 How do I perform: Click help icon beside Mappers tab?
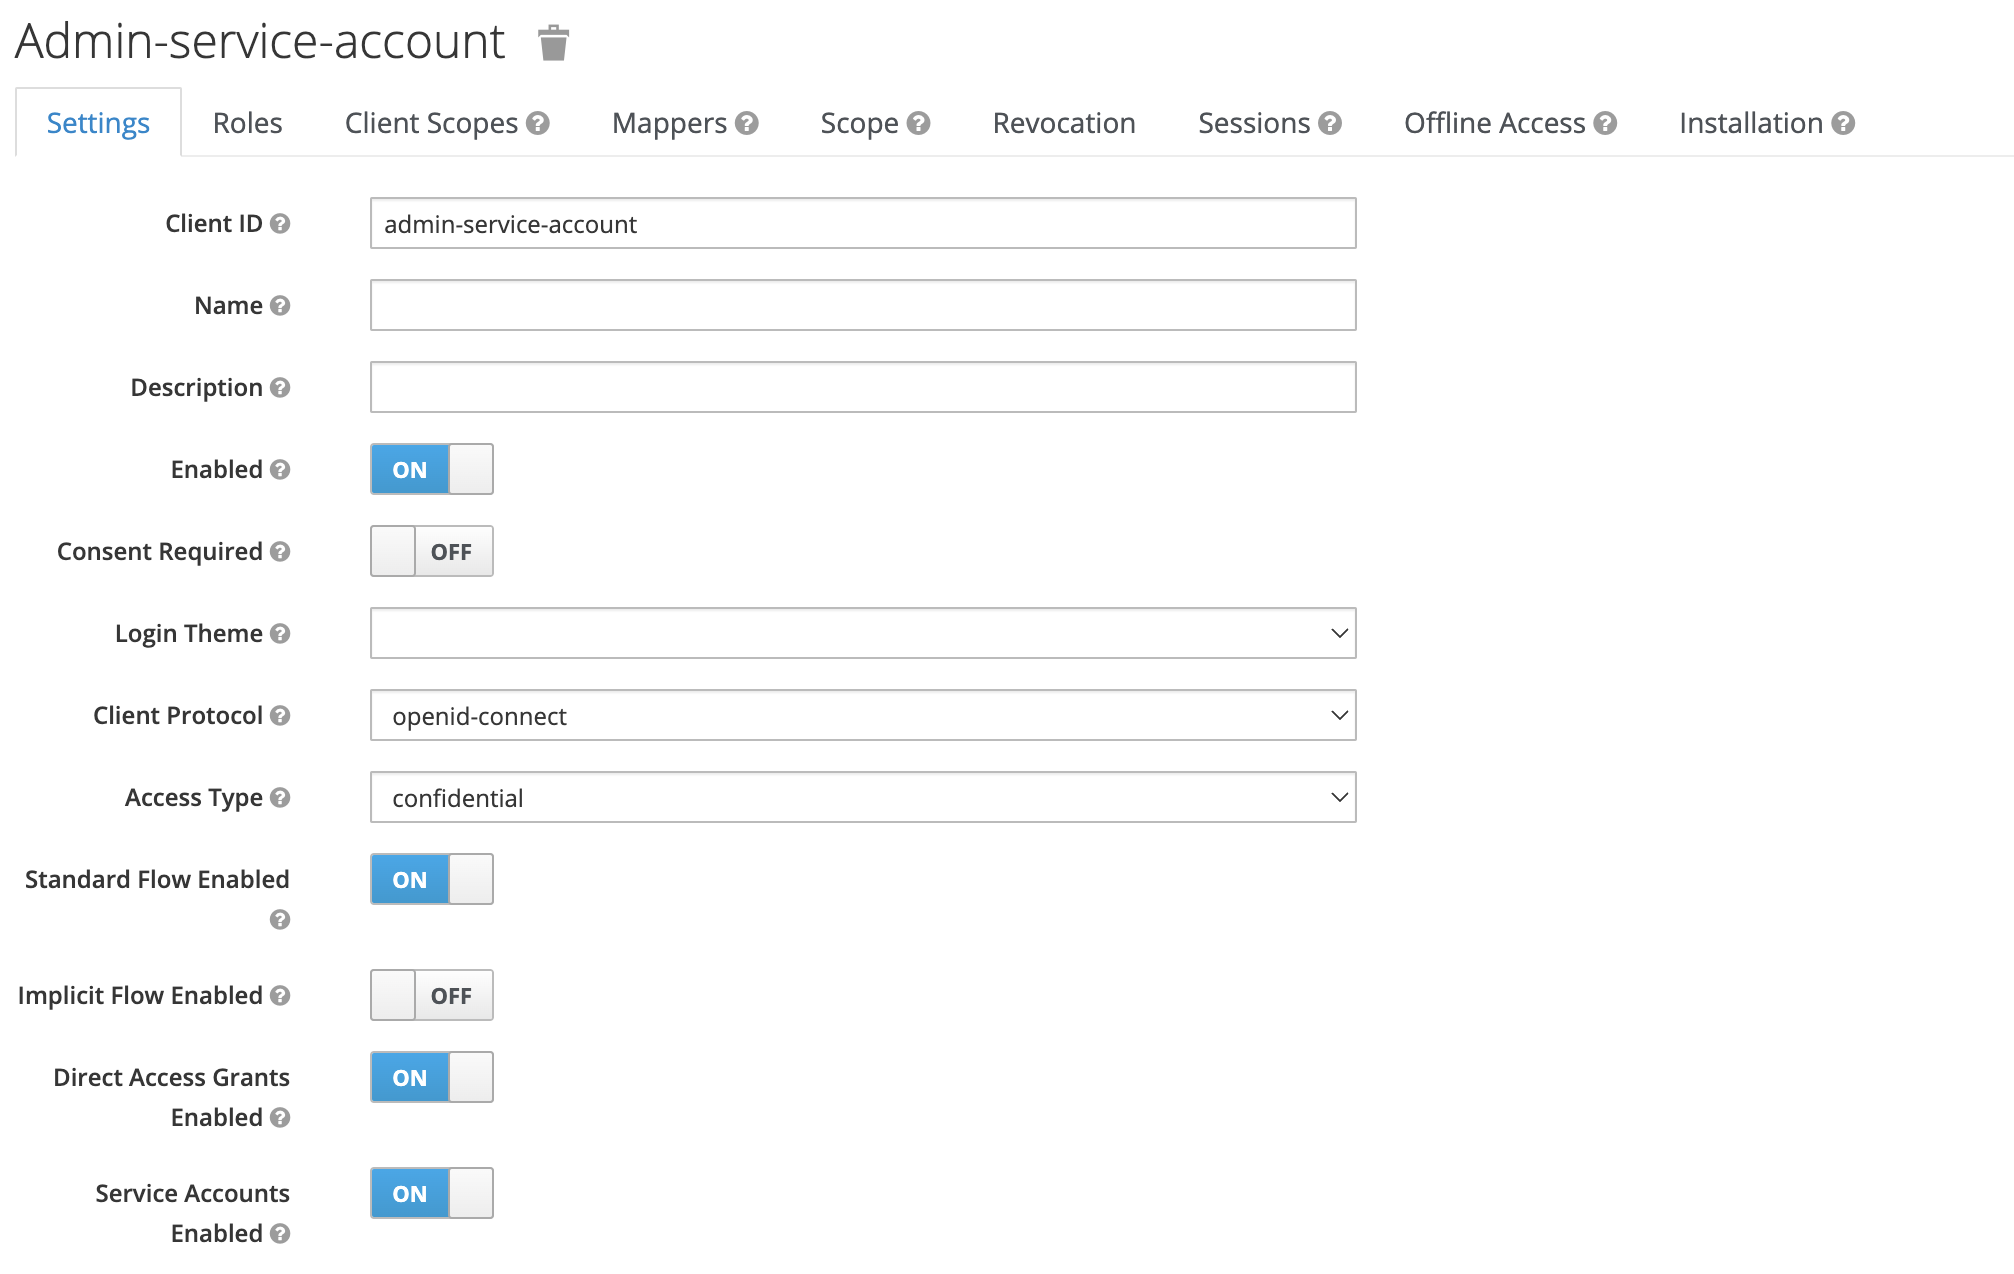(x=747, y=123)
